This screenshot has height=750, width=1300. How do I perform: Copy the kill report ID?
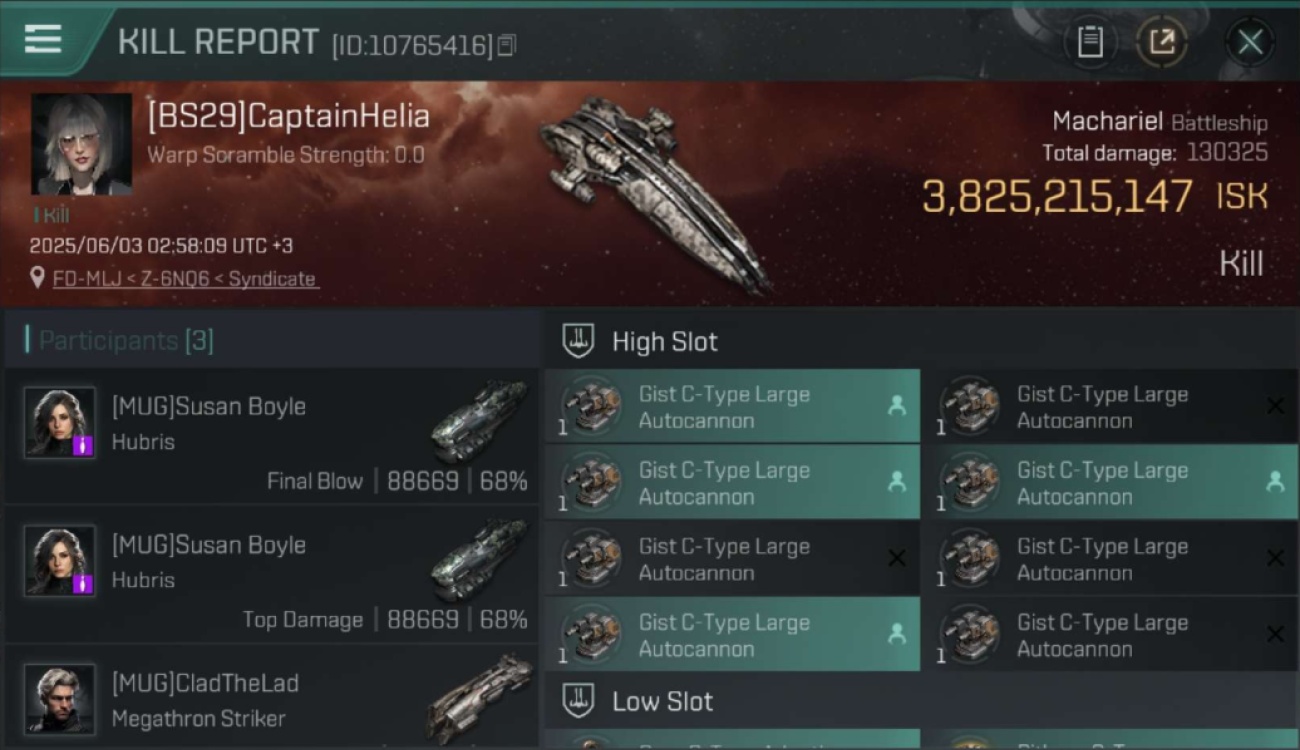pyautogui.click(x=507, y=45)
